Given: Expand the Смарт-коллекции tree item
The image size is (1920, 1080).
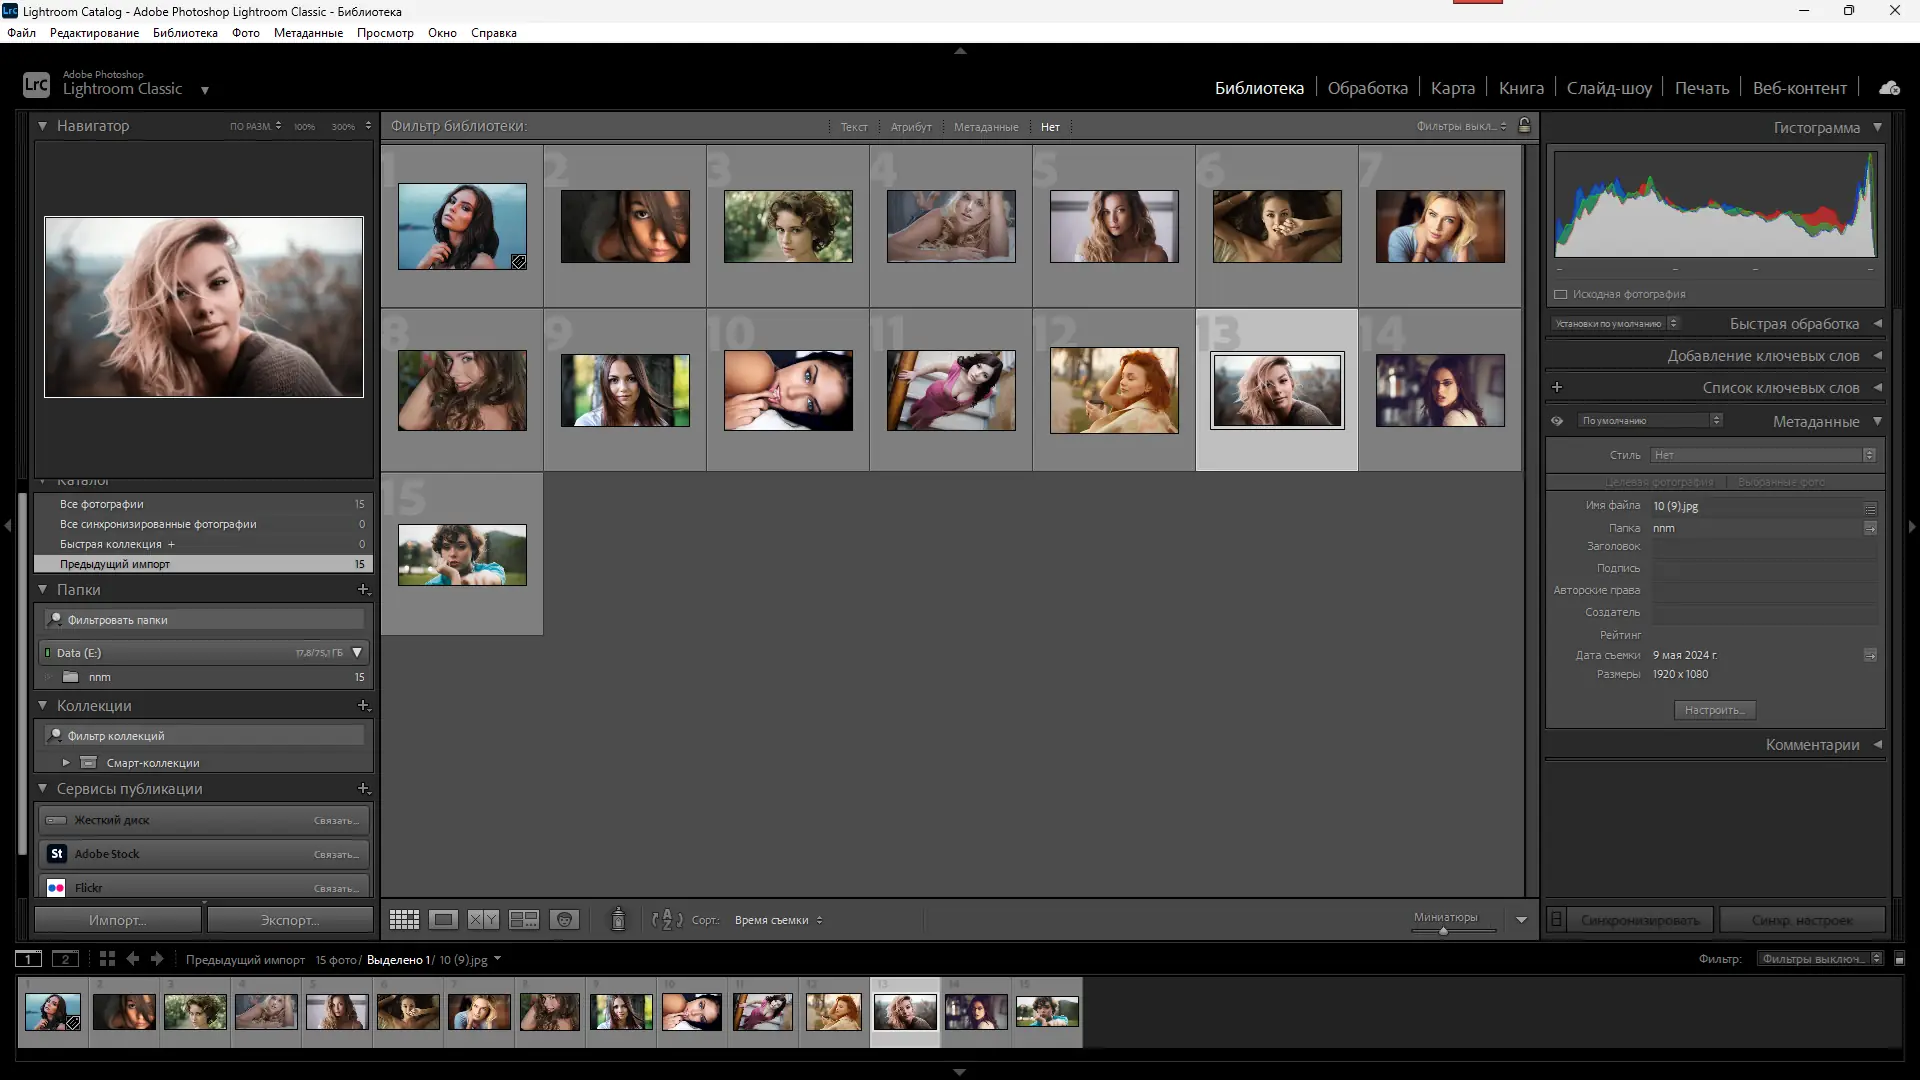Looking at the screenshot, I should click(66, 763).
